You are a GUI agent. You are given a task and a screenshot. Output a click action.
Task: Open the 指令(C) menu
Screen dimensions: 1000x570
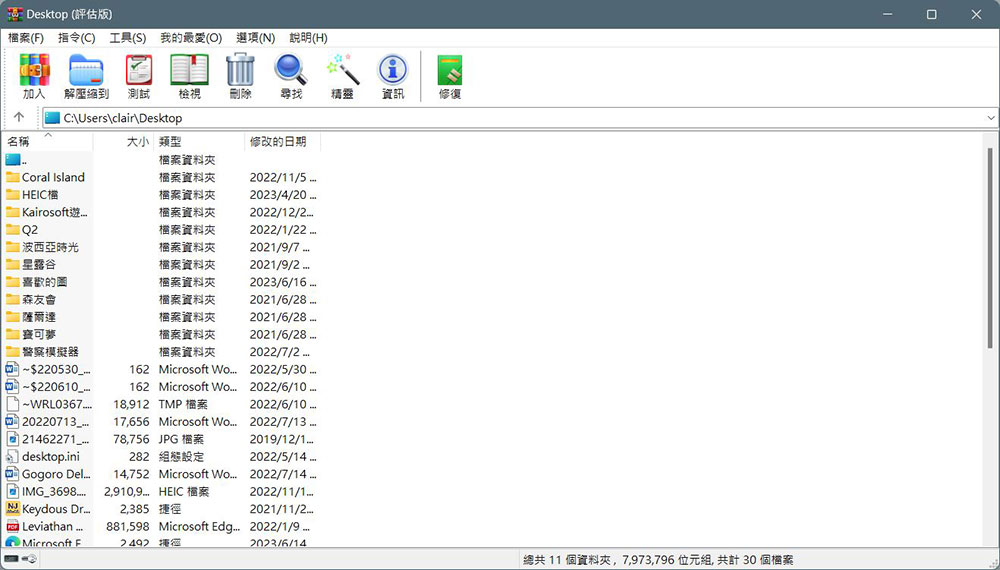pos(77,38)
